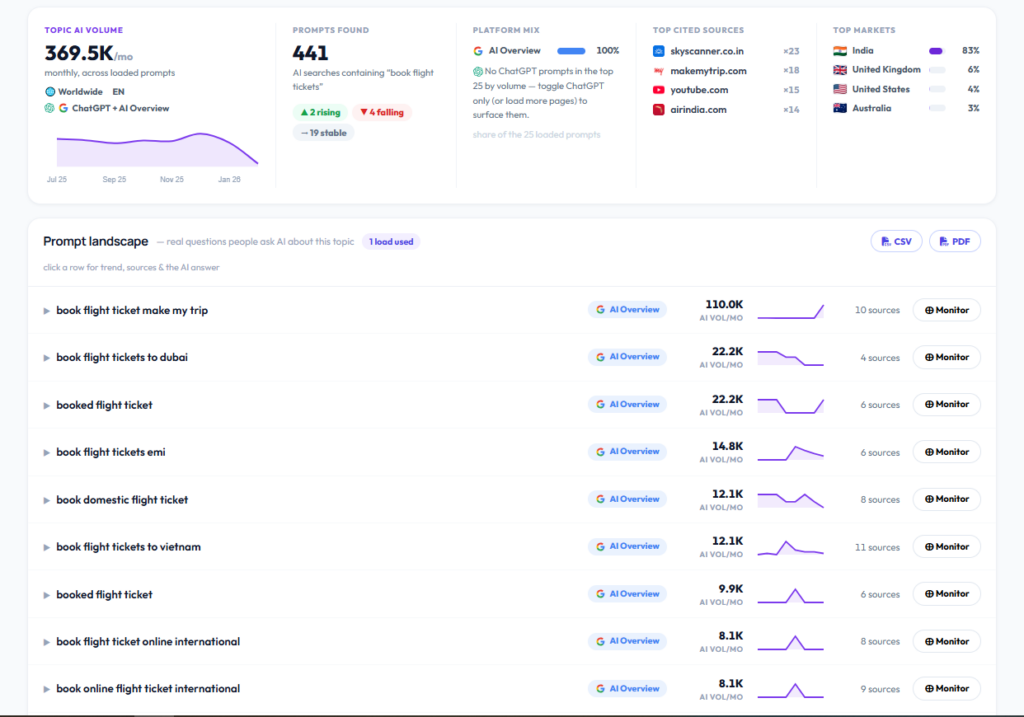Click the topic AI volume trend chart
1024x717 pixels.
tap(157, 149)
